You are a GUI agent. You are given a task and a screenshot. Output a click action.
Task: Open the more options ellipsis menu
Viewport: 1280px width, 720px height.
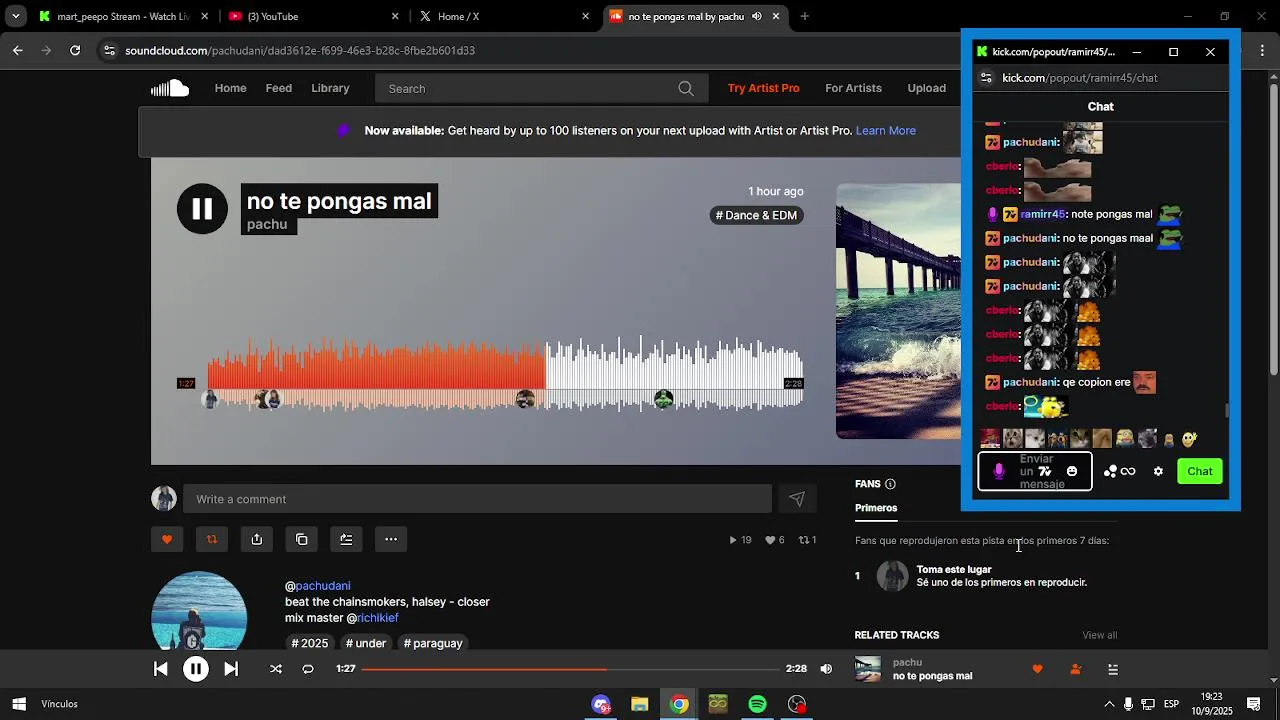point(391,539)
